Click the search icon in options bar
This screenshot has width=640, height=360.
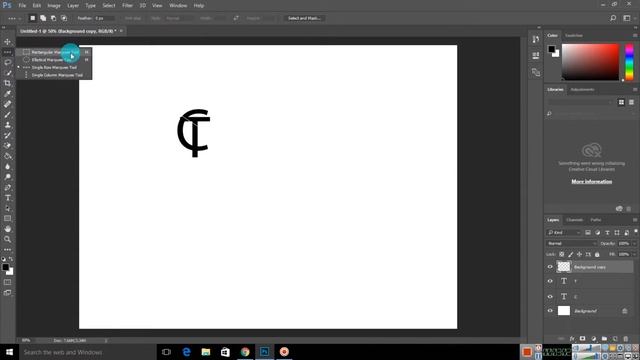[613, 18]
